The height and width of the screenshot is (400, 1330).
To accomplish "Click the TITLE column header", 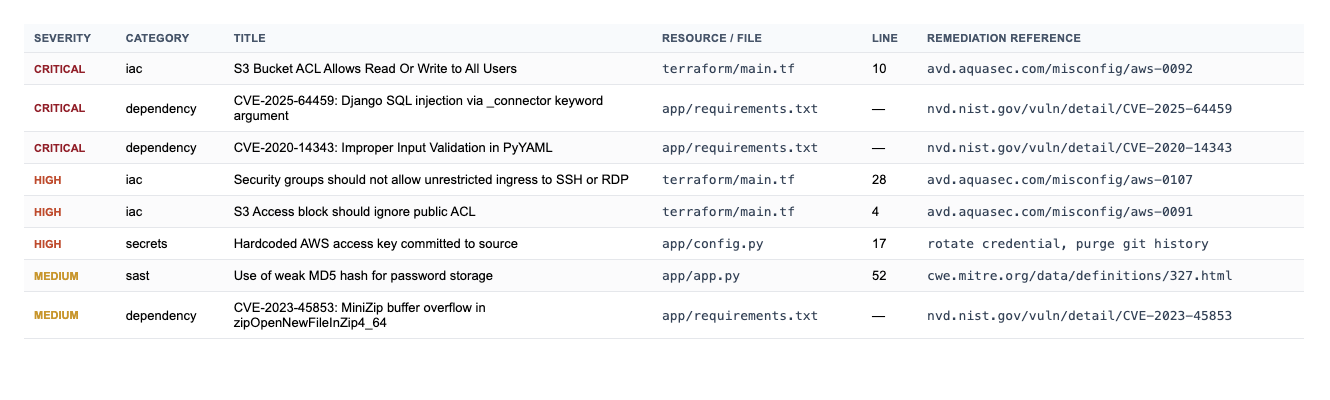I will click(x=249, y=38).
